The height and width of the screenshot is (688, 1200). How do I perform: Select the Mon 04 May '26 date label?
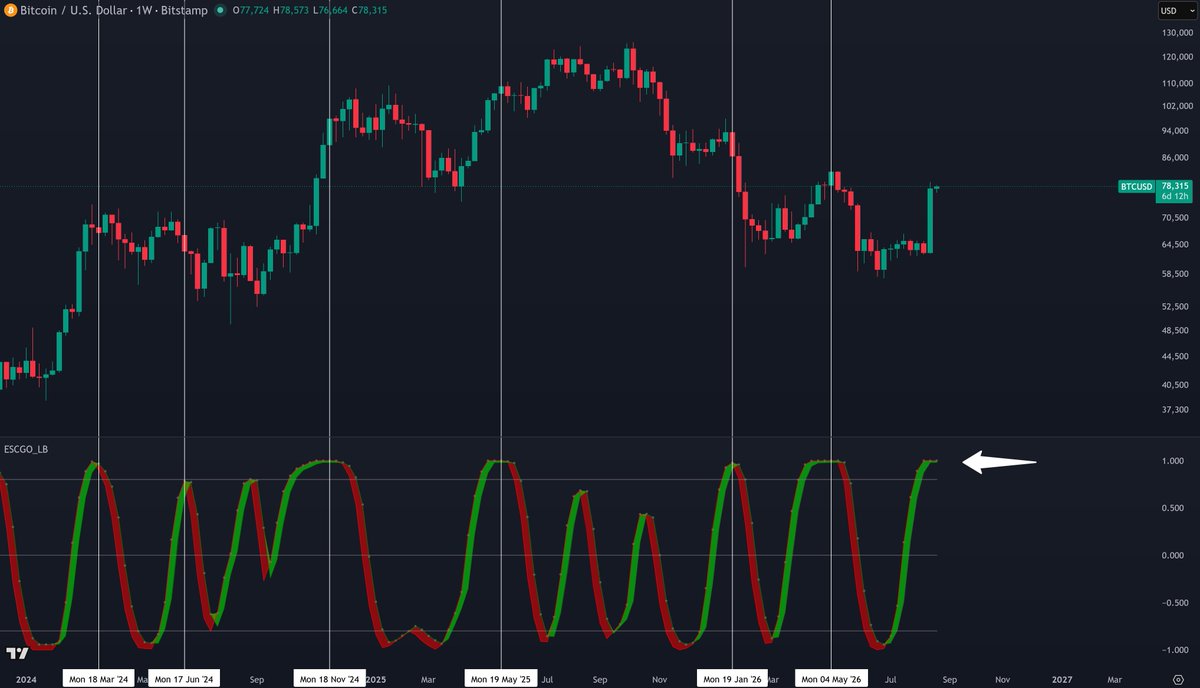pyautogui.click(x=831, y=679)
